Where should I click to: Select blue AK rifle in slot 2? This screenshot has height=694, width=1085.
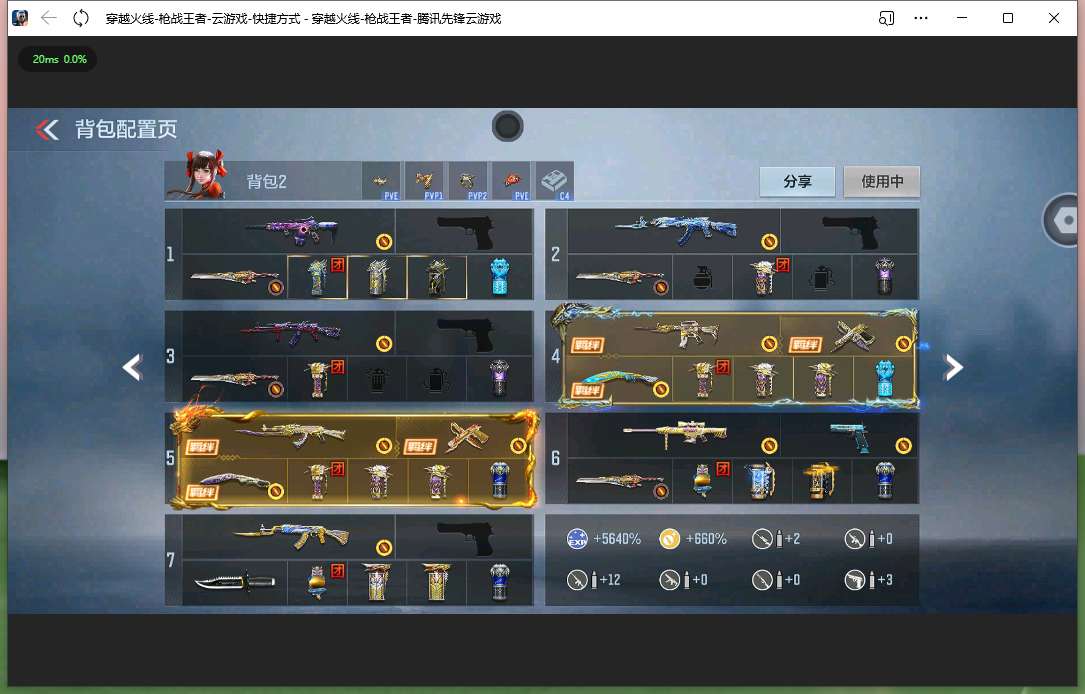pyautogui.click(x=675, y=231)
